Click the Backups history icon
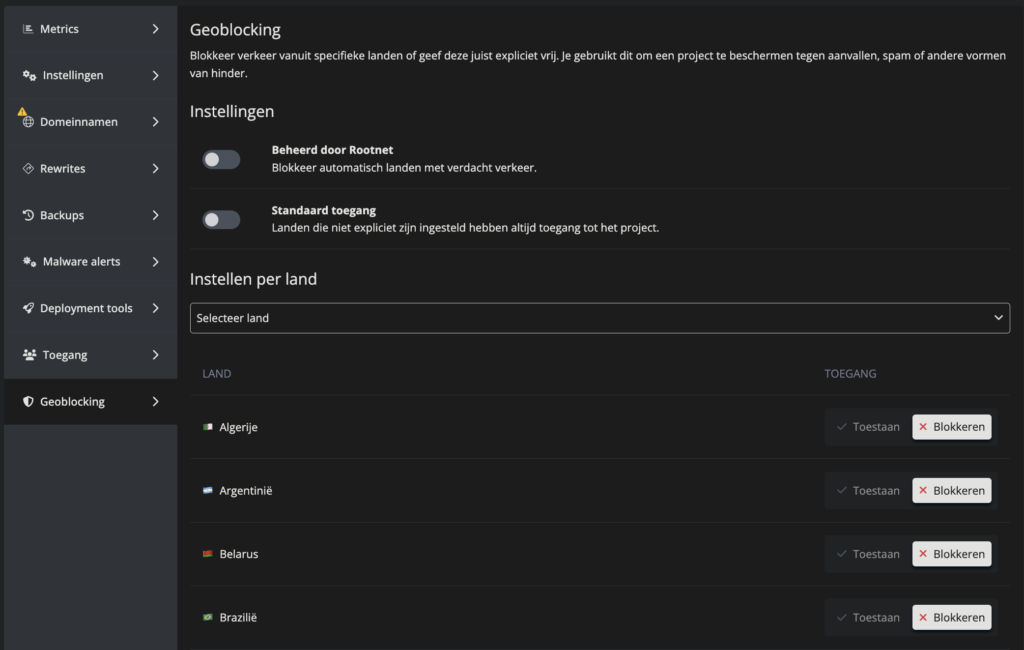Image resolution: width=1024 pixels, height=650 pixels. pos(28,215)
